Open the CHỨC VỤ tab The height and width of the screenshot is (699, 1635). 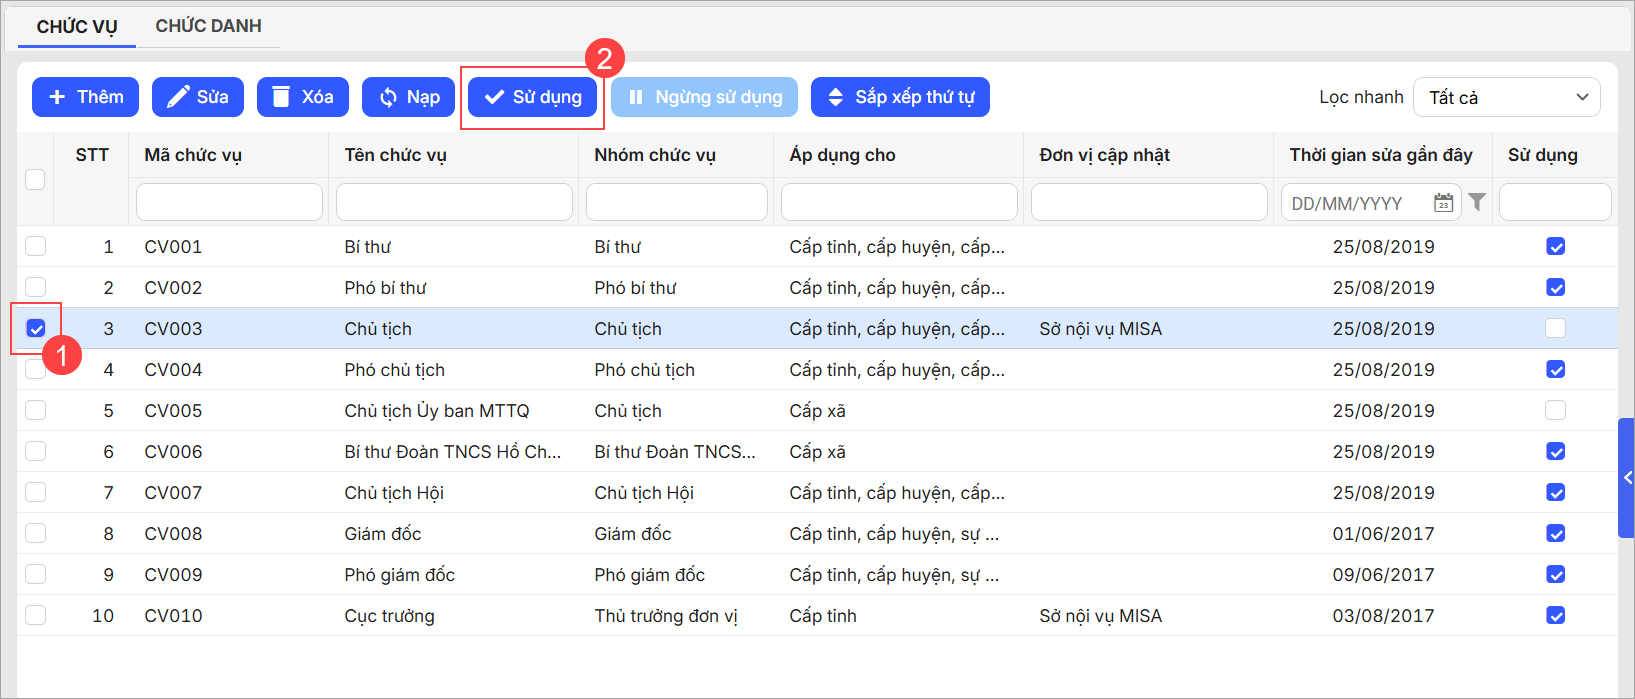[77, 26]
